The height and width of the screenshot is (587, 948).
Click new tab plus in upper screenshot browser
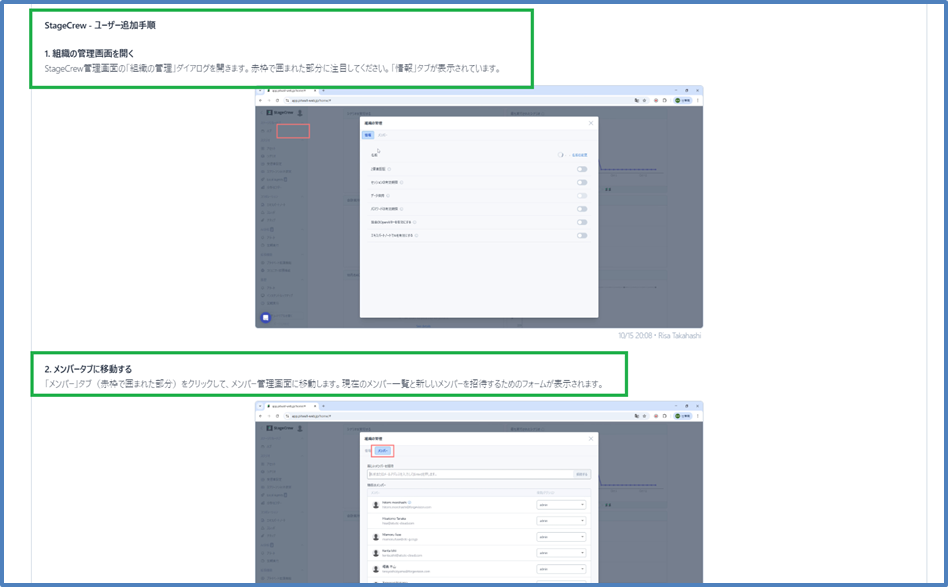tap(323, 91)
